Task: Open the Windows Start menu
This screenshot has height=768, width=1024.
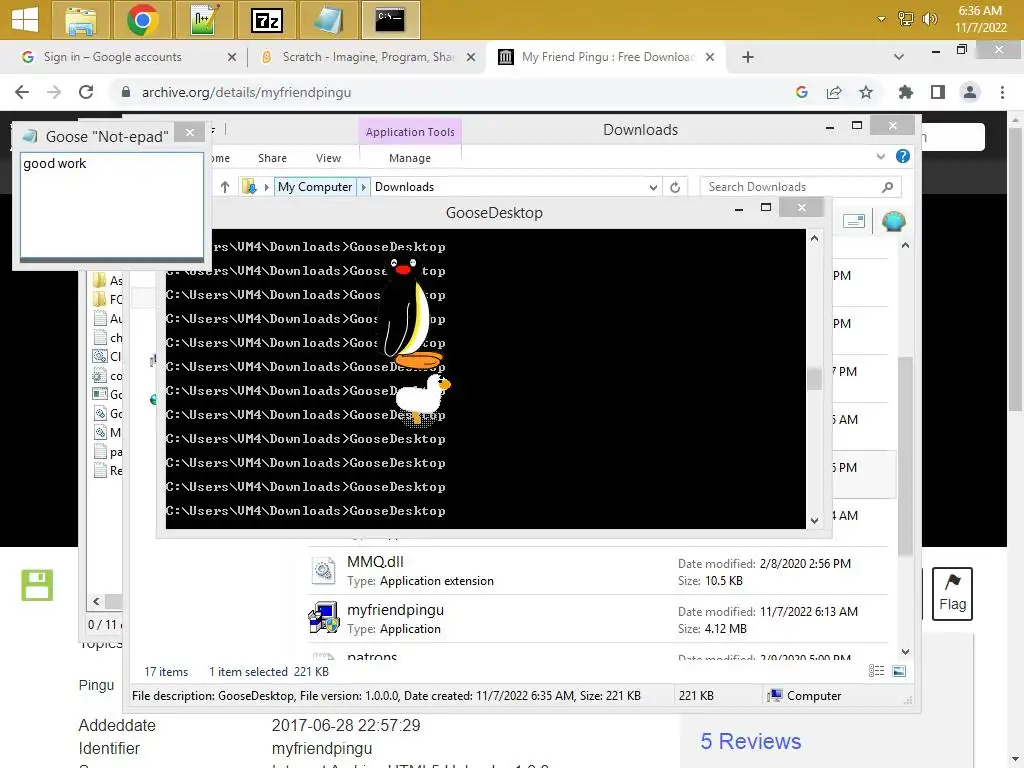Action: click(25, 20)
